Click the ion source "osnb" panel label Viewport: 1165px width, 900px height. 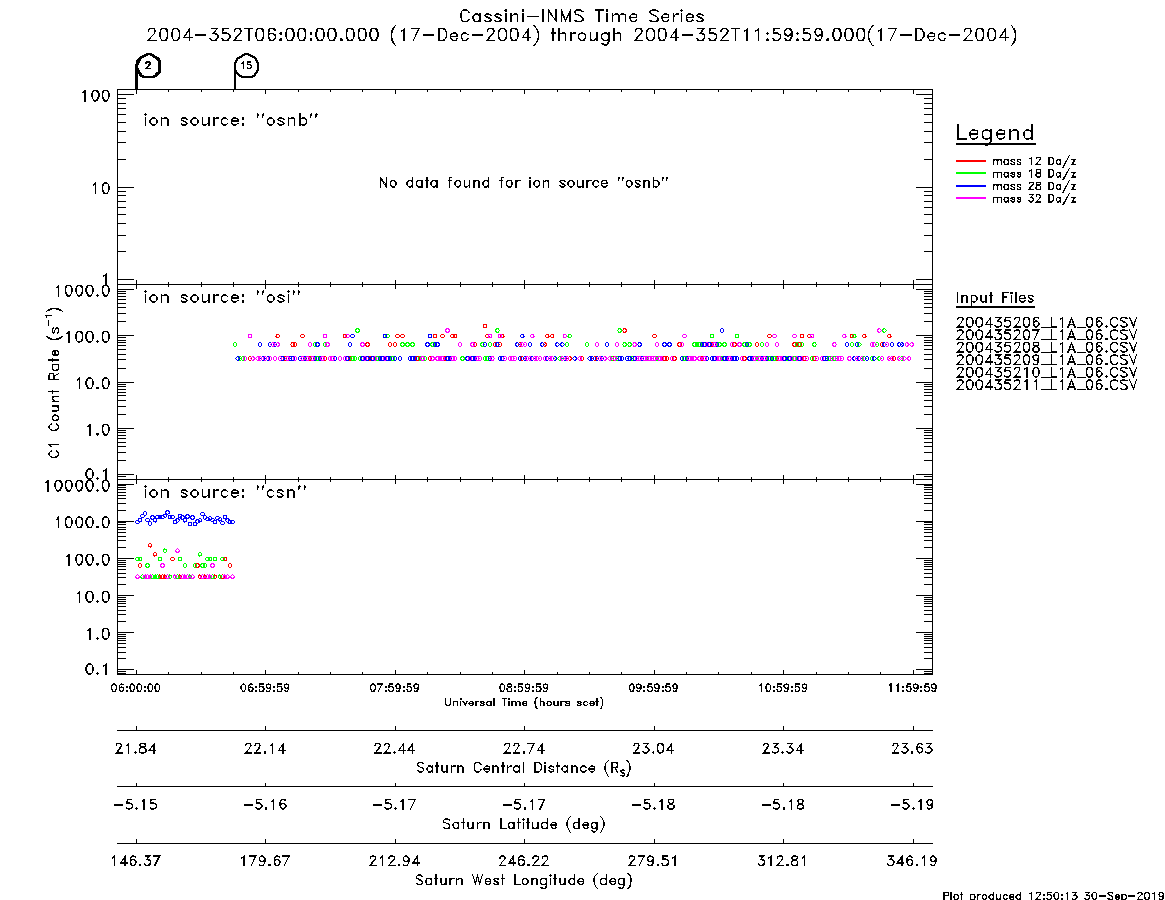click(231, 120)
